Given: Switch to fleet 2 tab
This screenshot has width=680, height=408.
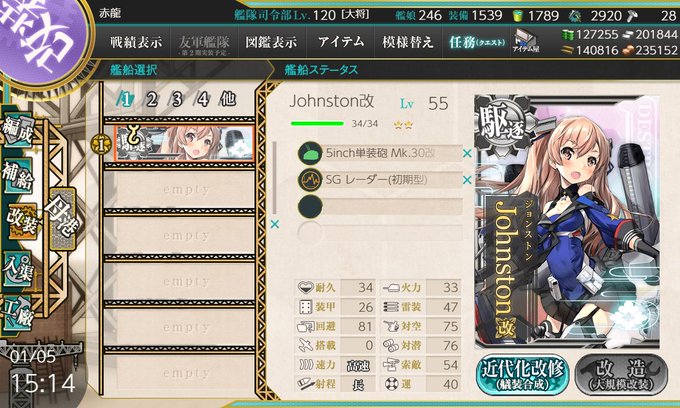Looking at the screenshot, I should [x=151, y=100].
